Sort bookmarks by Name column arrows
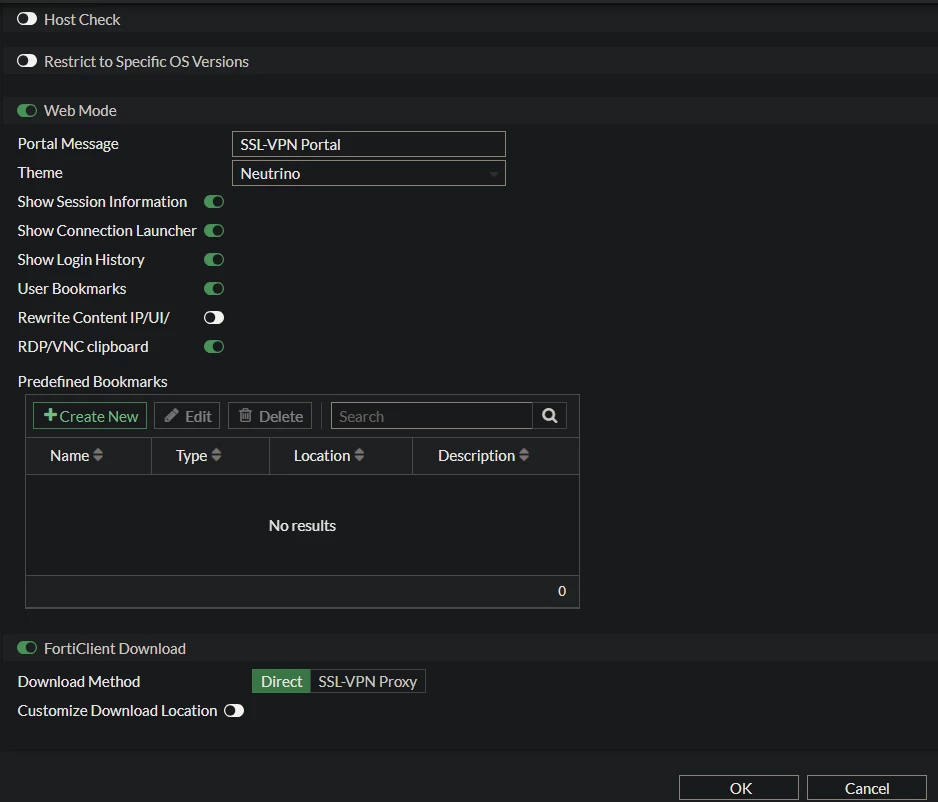938x802 pixels. point(98,455)
